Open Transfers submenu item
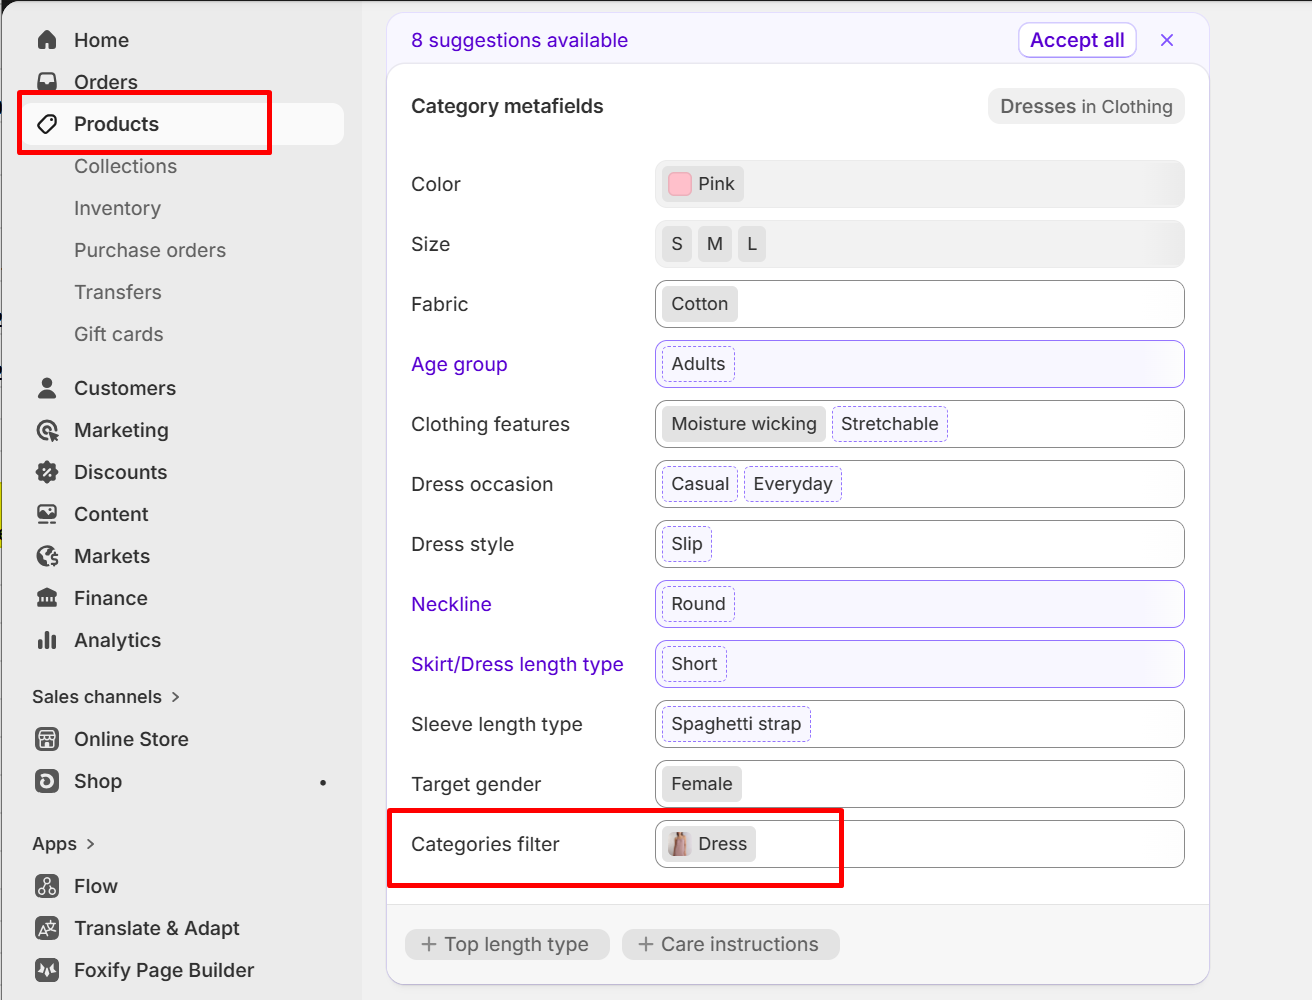Viewport: 1312px width, 1000px height. point(118,292)
